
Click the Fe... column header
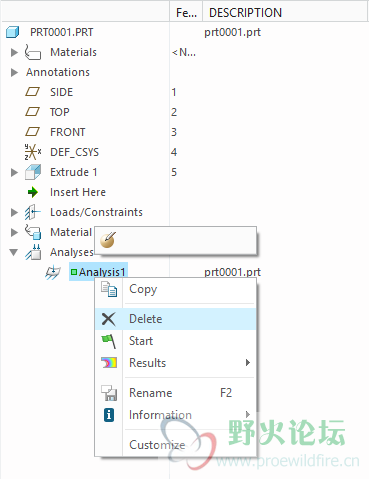[186, 13]
